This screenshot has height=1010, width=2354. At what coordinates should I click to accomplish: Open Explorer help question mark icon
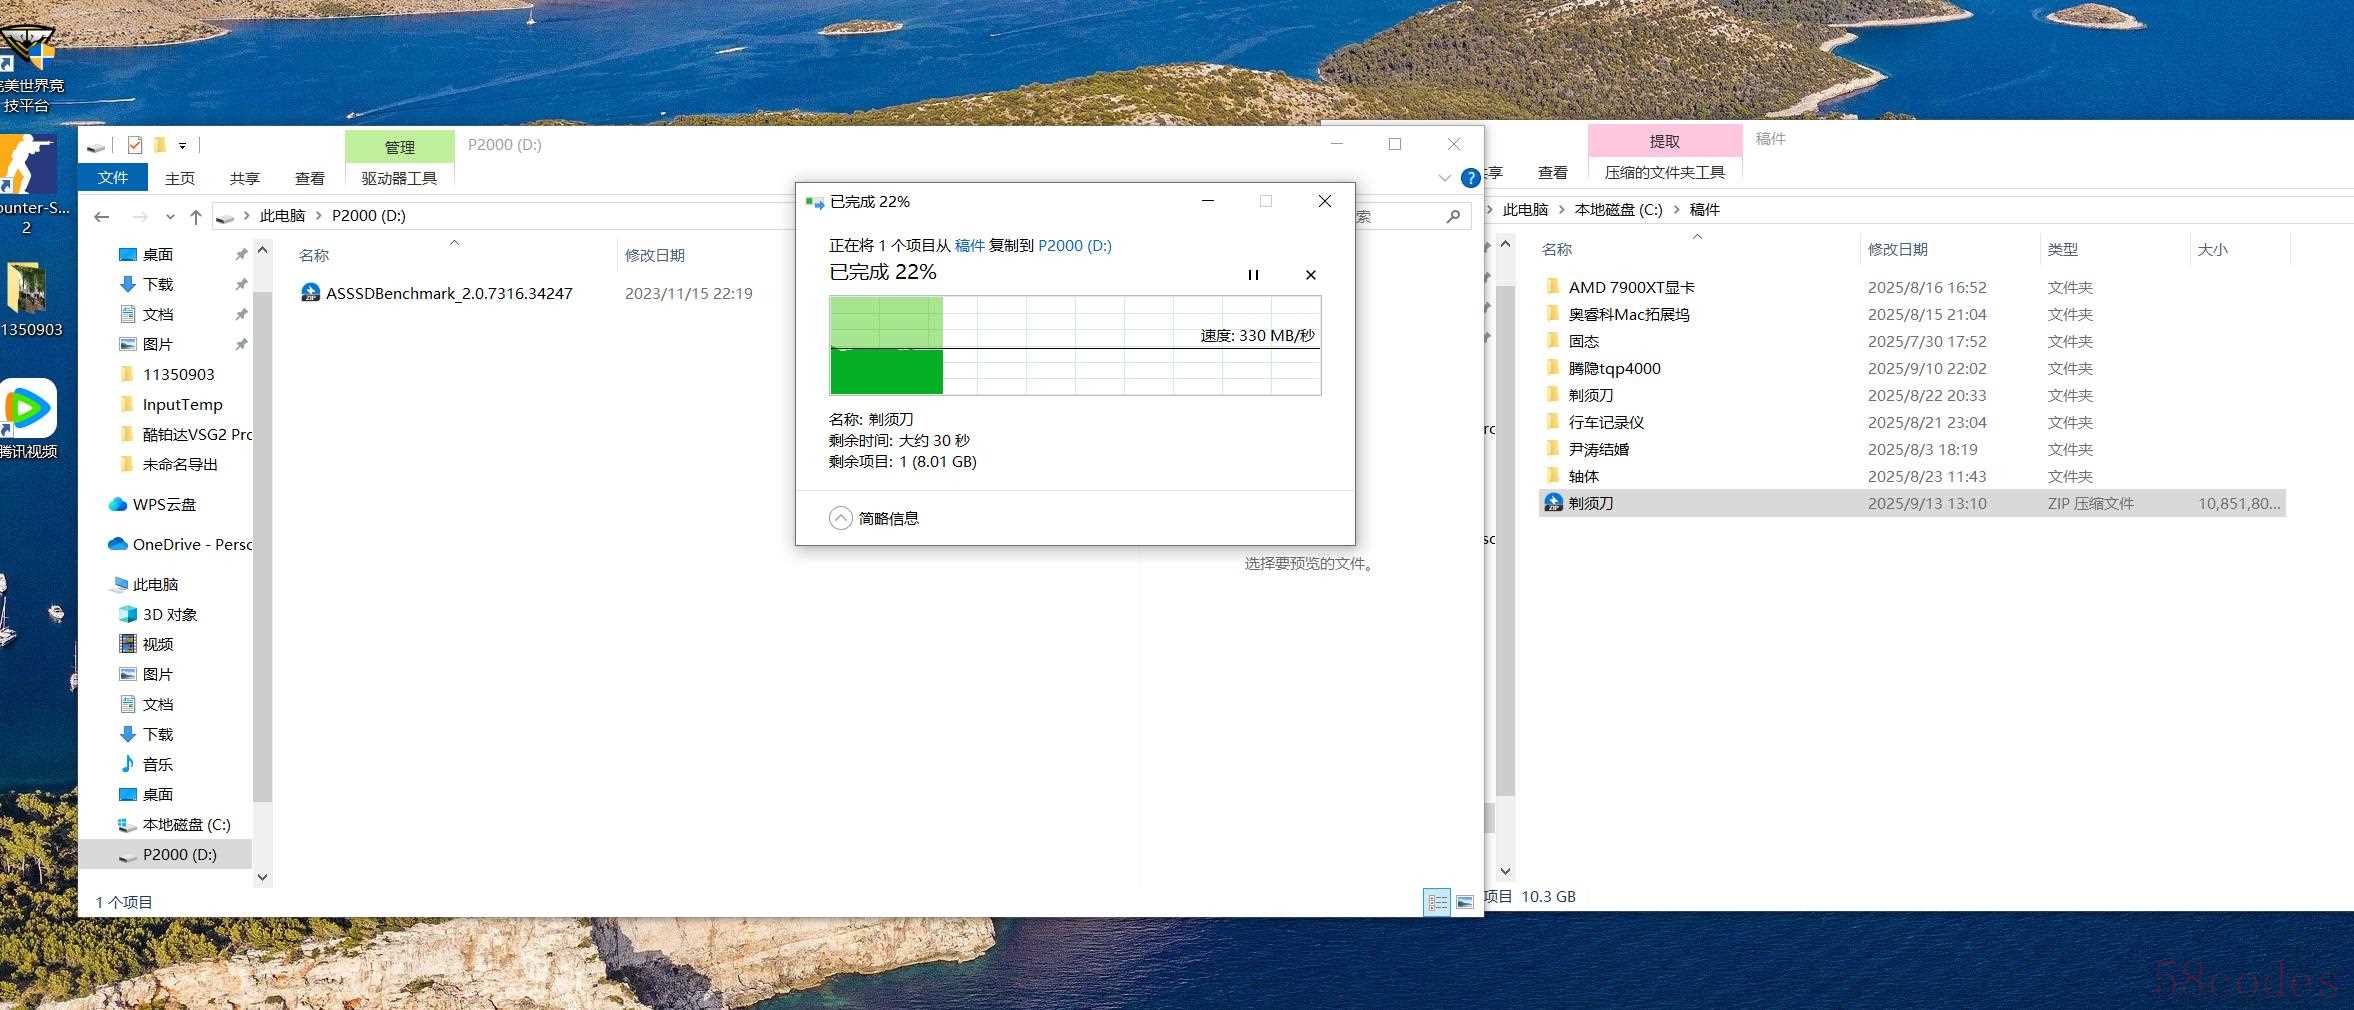(1470, 178)
